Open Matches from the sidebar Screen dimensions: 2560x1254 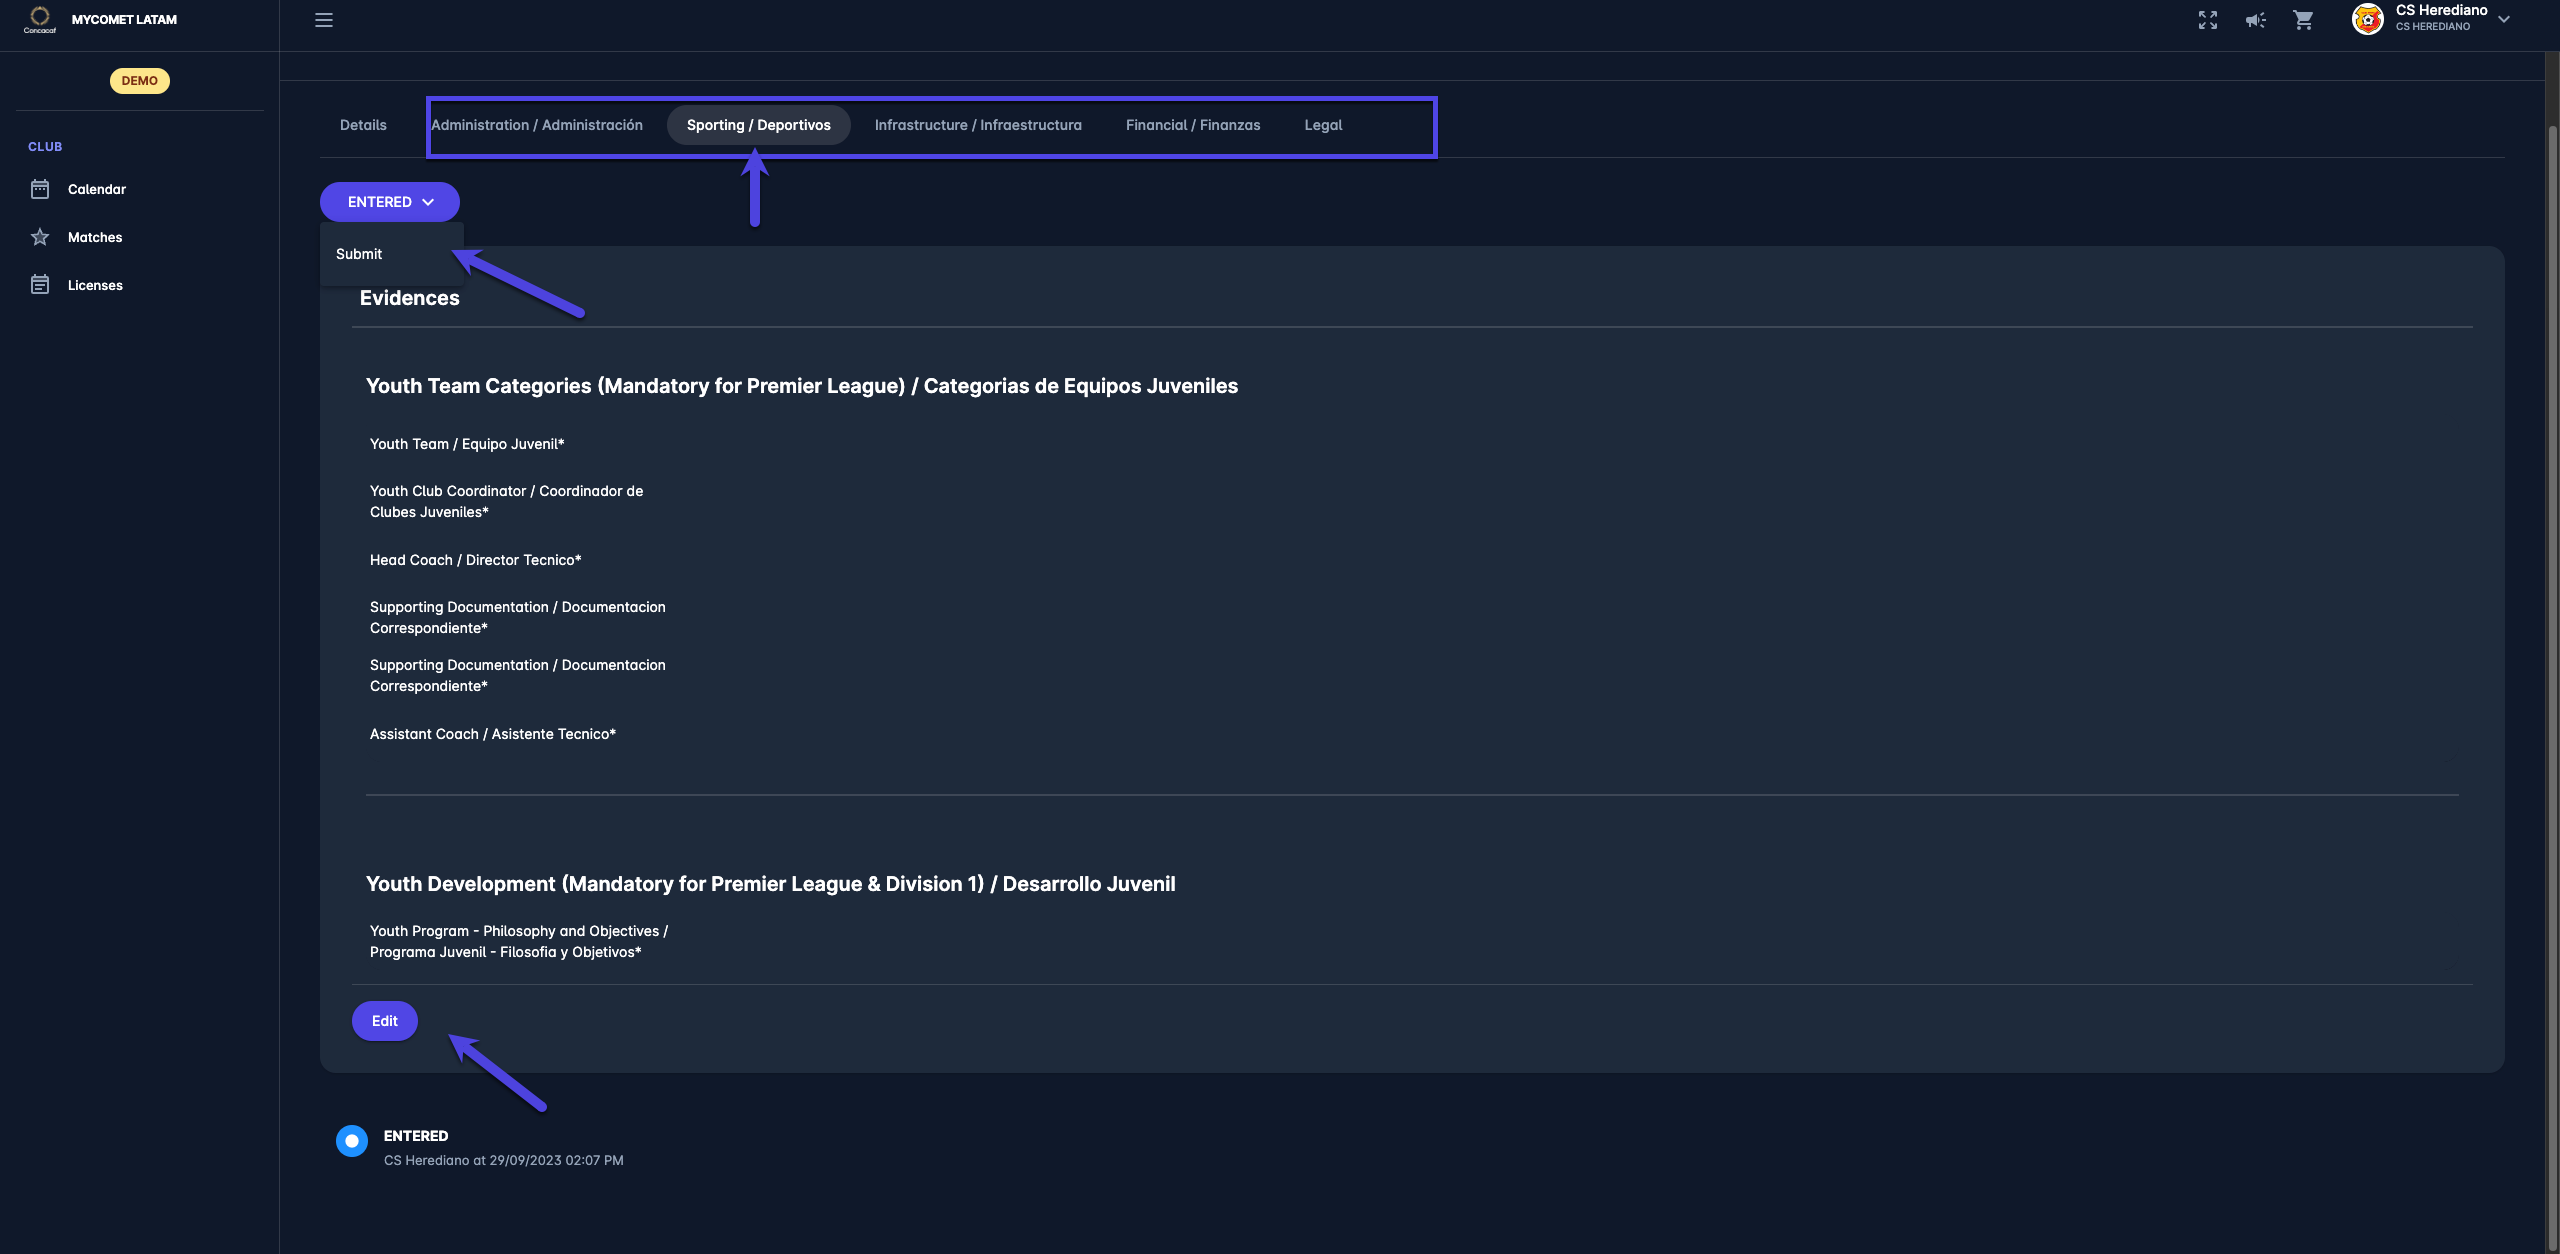click(x=94, y=237)
